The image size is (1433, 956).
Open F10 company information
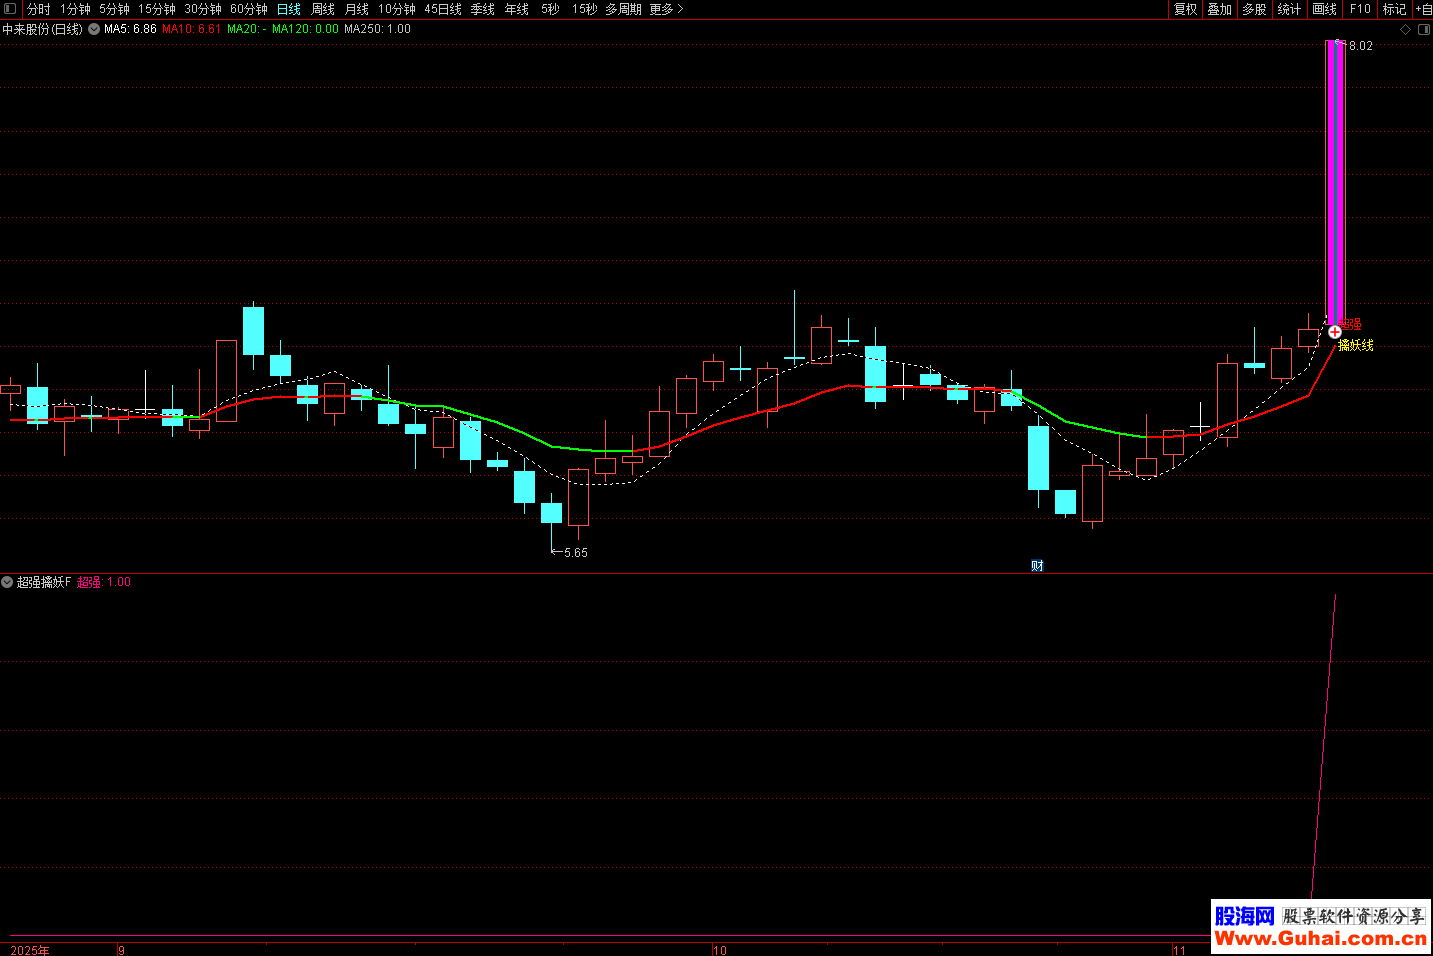point(1360,9)
